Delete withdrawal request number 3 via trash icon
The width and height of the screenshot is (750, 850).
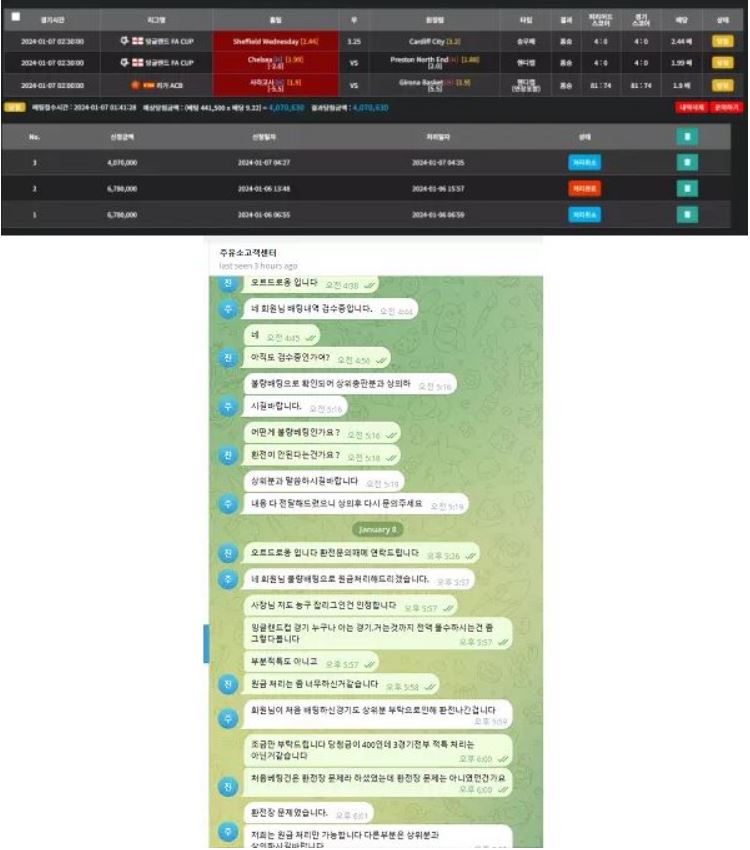(687, 162)
